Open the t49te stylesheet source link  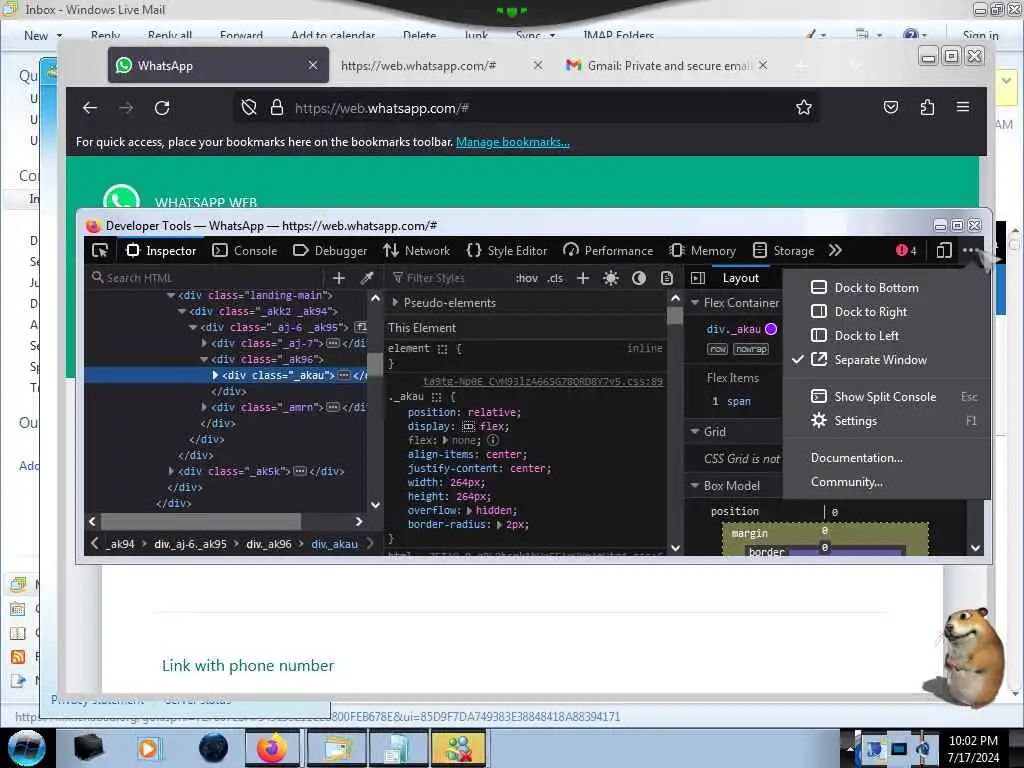pos(543,381)
